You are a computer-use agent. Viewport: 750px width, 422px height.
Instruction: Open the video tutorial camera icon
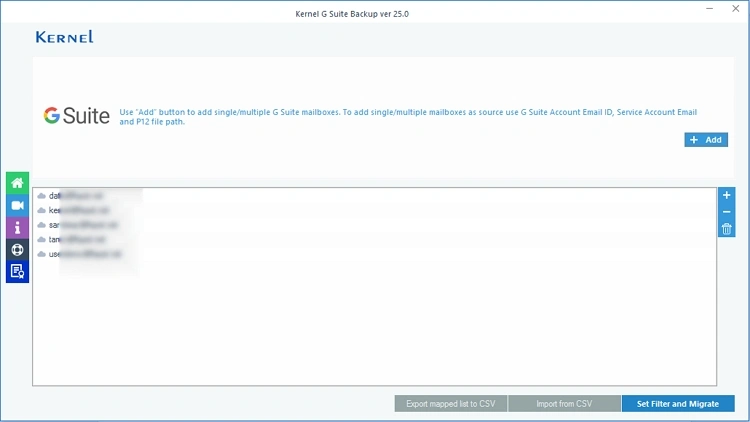click(17, 205)
